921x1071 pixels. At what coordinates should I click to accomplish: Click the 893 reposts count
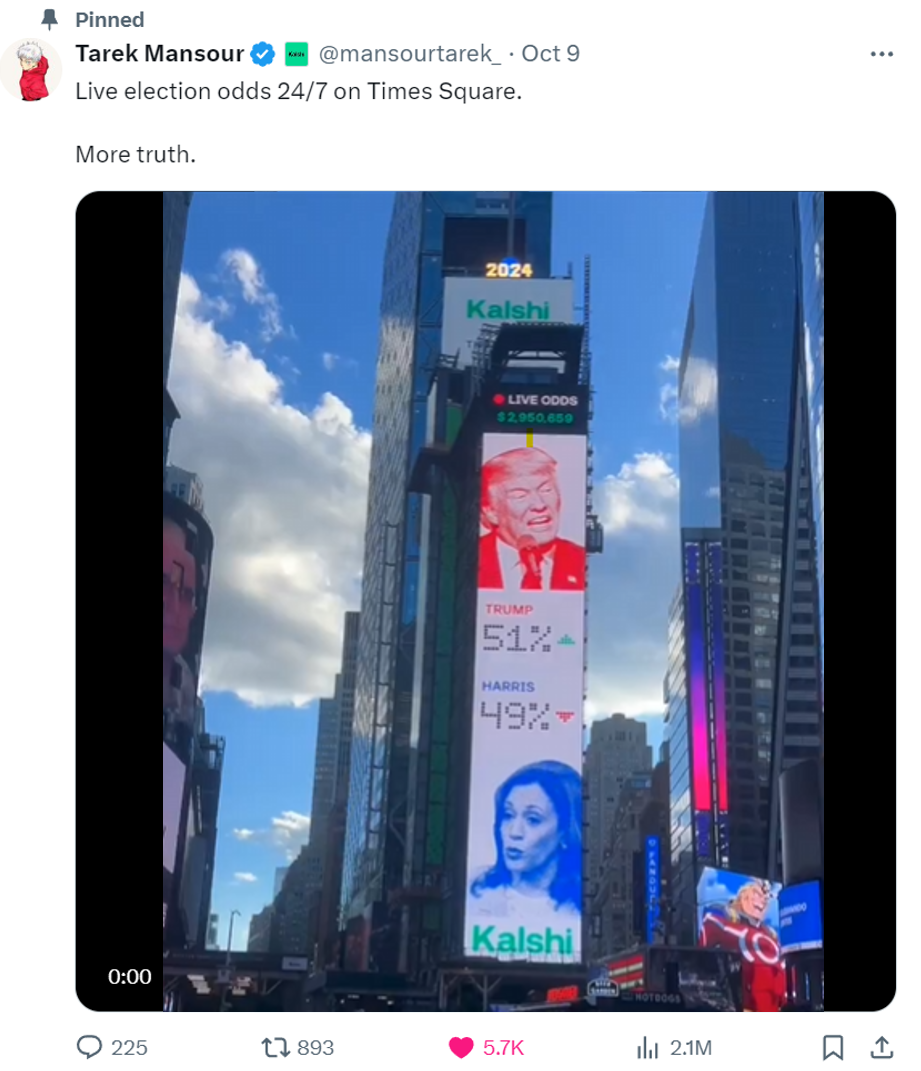(316, 1048)
